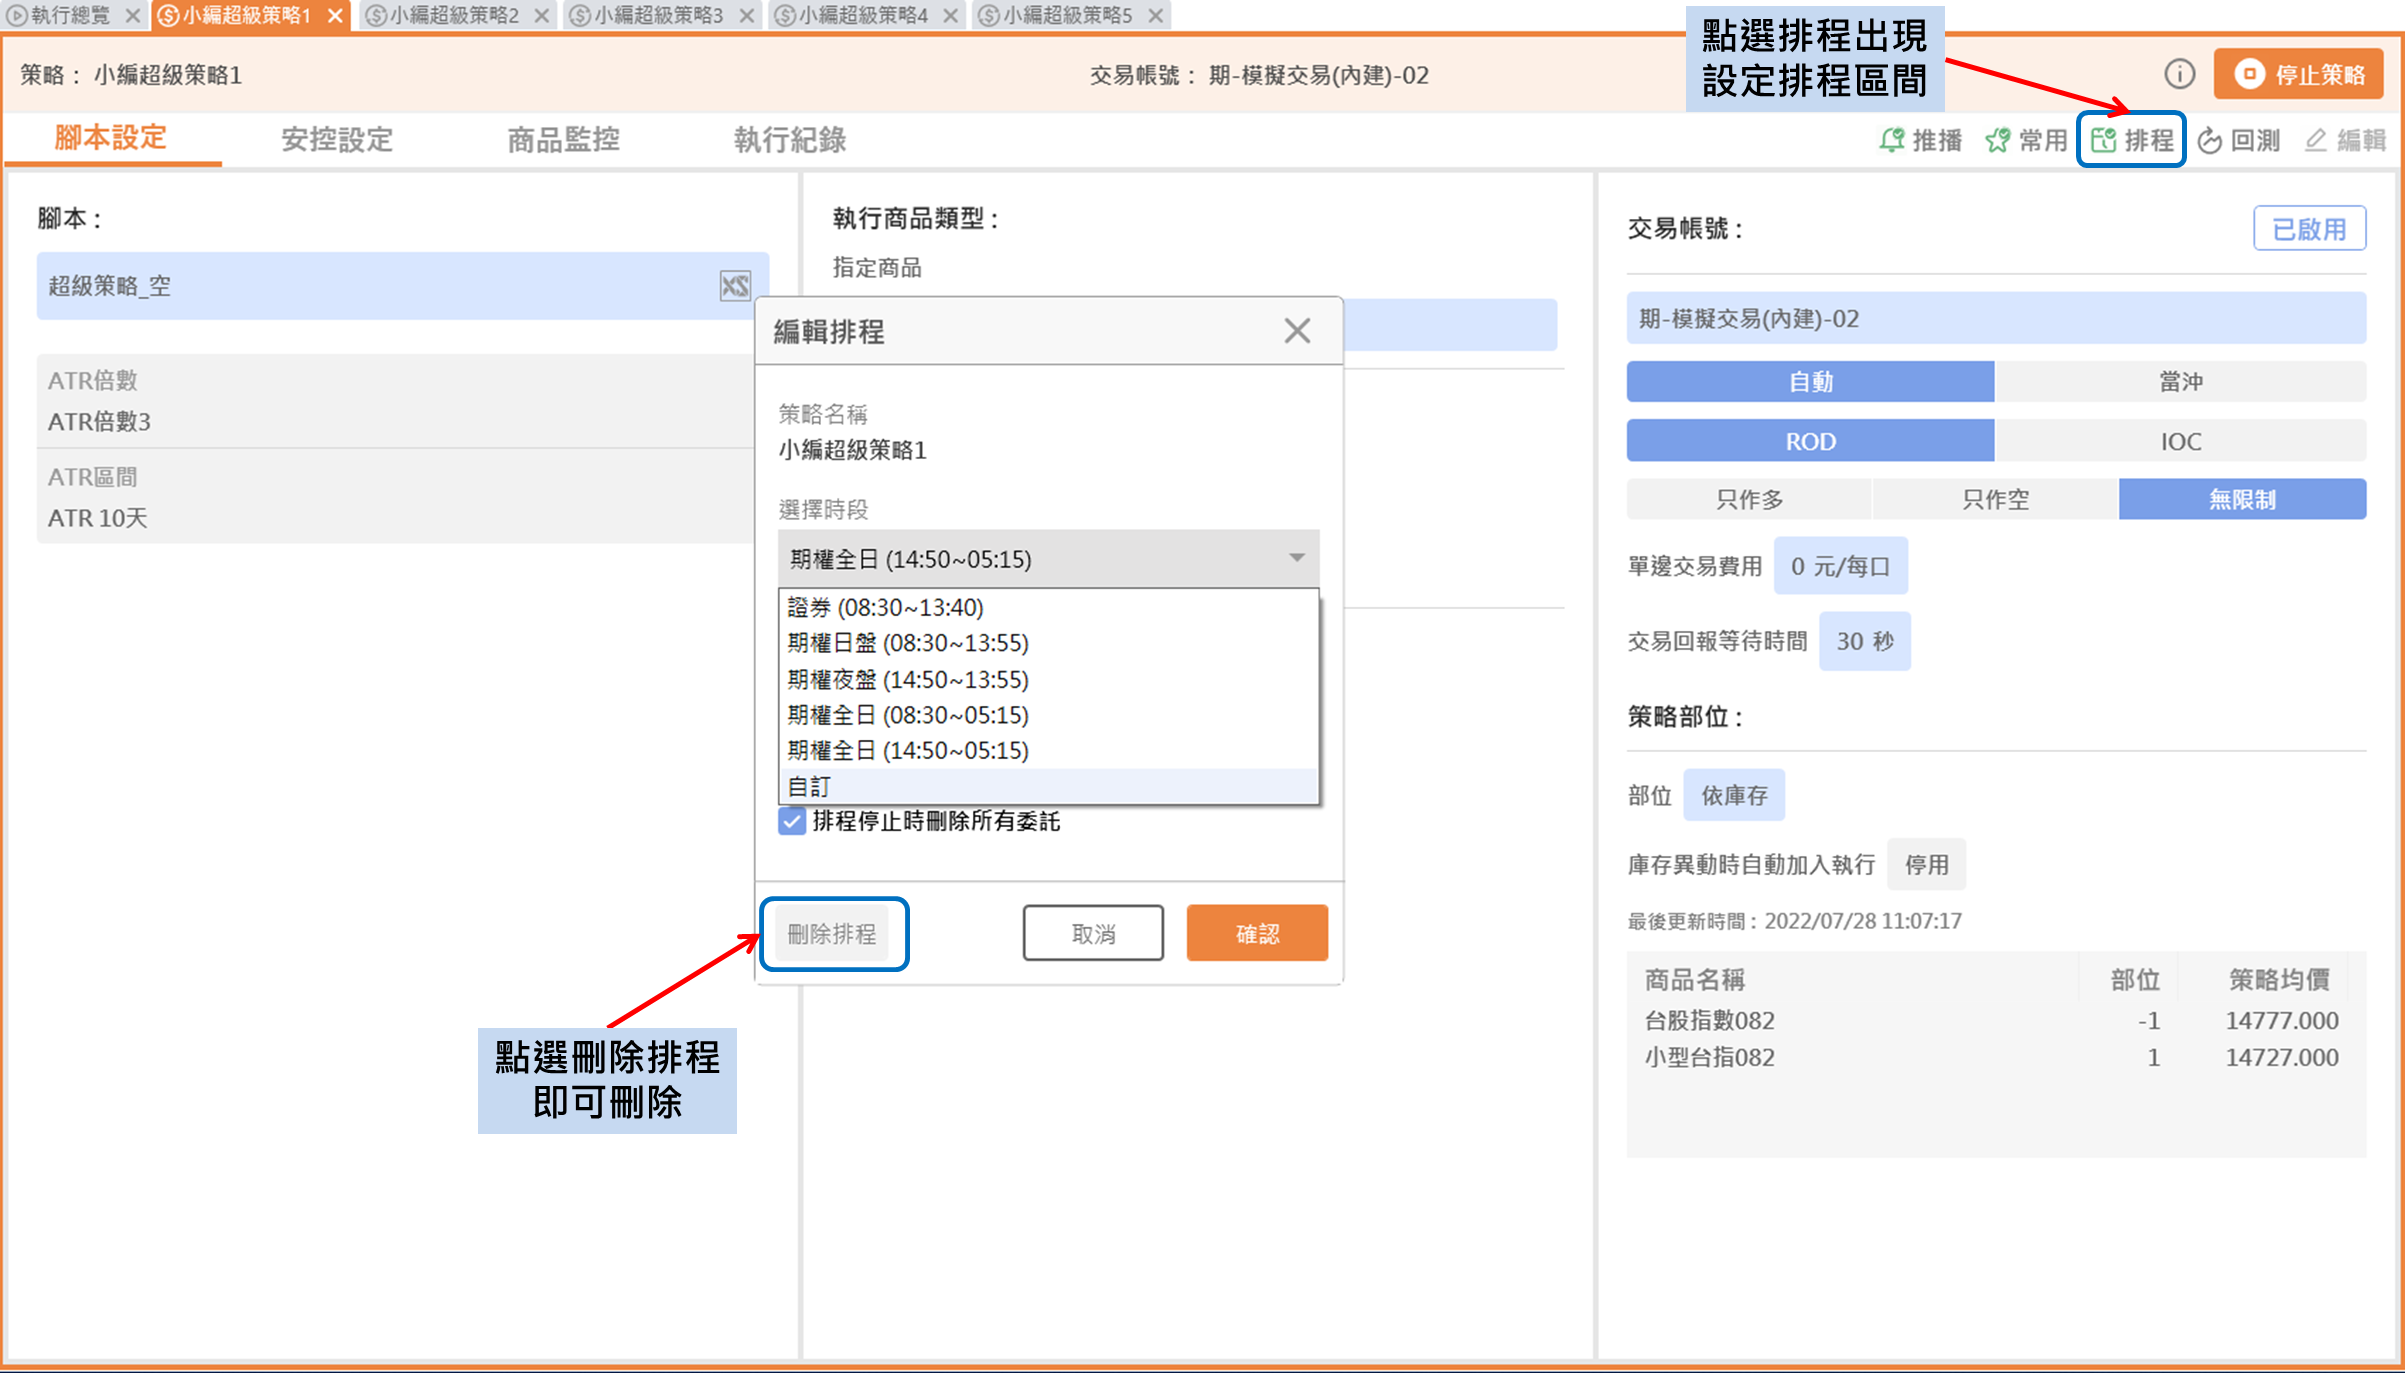This screenshot has height=1373, width=2405.
Task: Open the 小編超級策略3 tab
Action: point(658,16)
